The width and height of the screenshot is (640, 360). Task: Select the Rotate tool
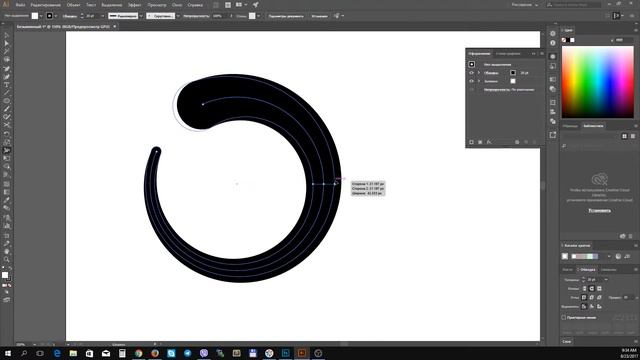7,134
